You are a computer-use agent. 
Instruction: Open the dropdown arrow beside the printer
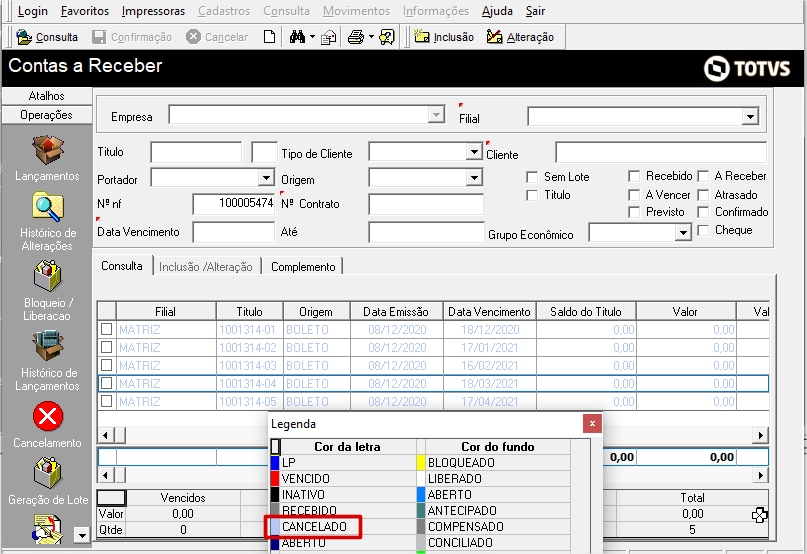(371, 37)
